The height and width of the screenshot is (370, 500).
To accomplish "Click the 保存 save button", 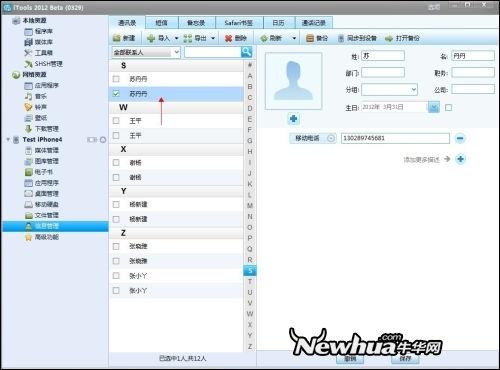I will point(405,359).
